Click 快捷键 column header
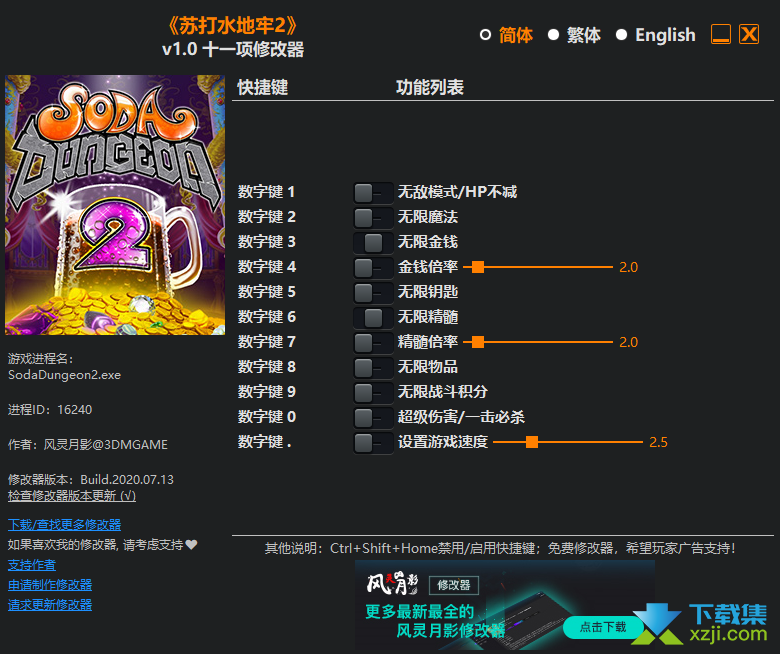 pyautogui.click(x=263, y=88)
